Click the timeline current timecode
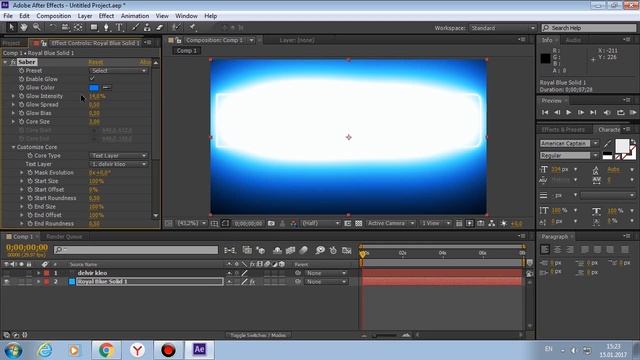This screenshot has width=640, height=360. tap(27, 247)
